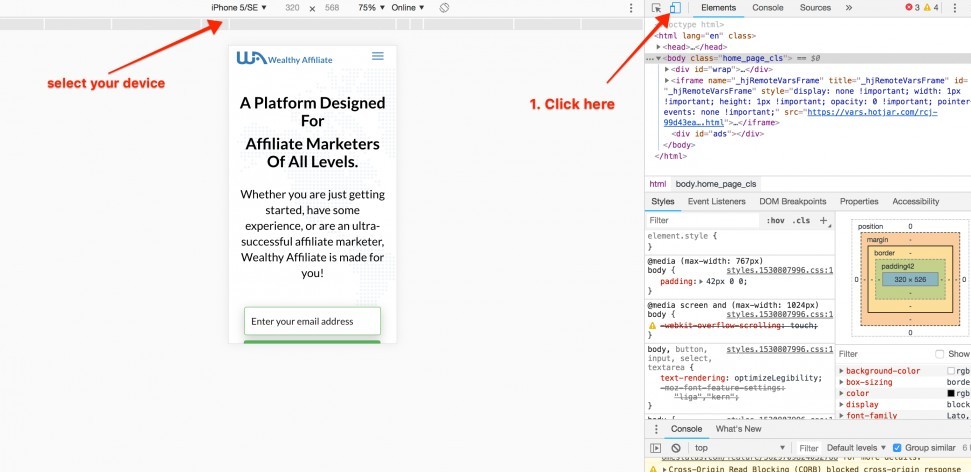971x472 pixels.
Task: Open the 75% zoom dropdown
Action: pyautogui.click(x=372, y=7)
